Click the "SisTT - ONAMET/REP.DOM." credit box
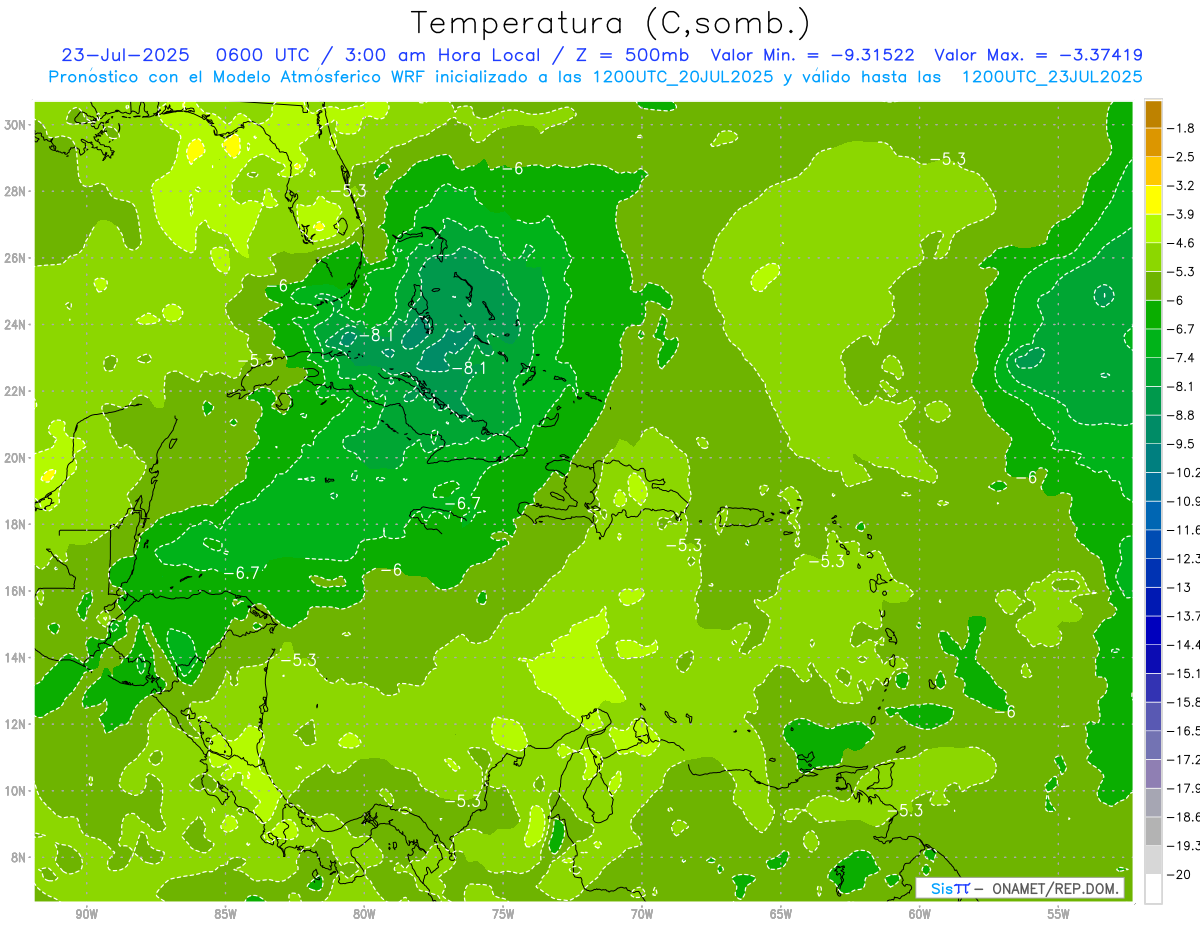 [x=1020, y=888]
